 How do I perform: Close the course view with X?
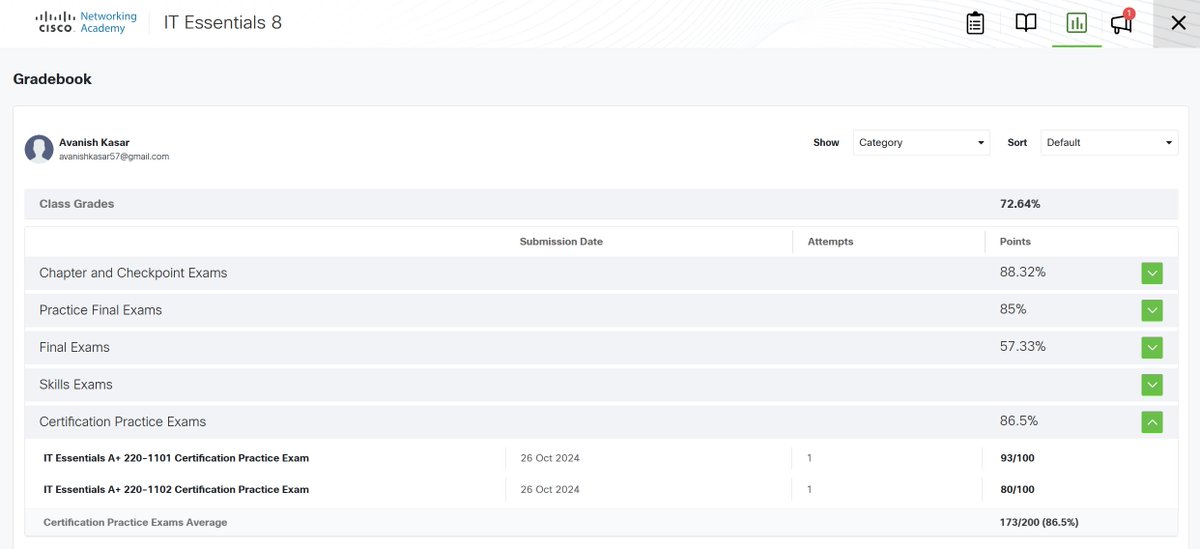[1177, 23]
